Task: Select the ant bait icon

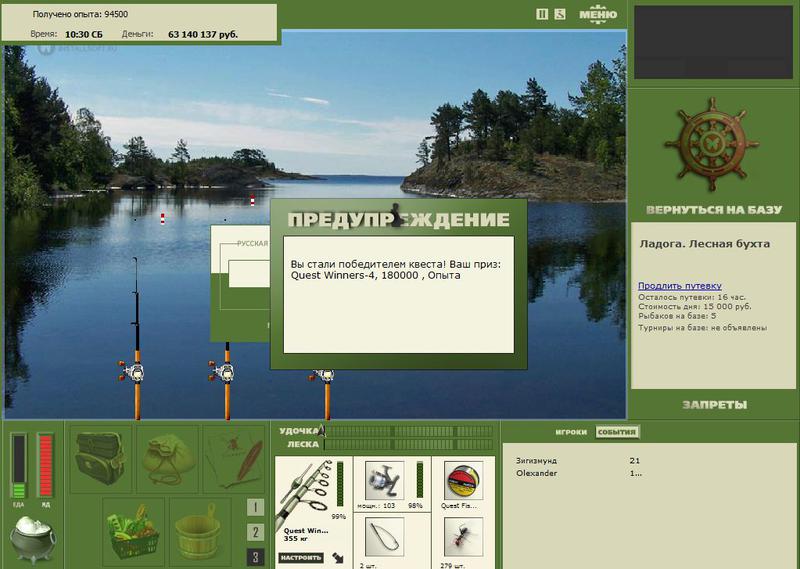Action: click(x=463, y=537)
